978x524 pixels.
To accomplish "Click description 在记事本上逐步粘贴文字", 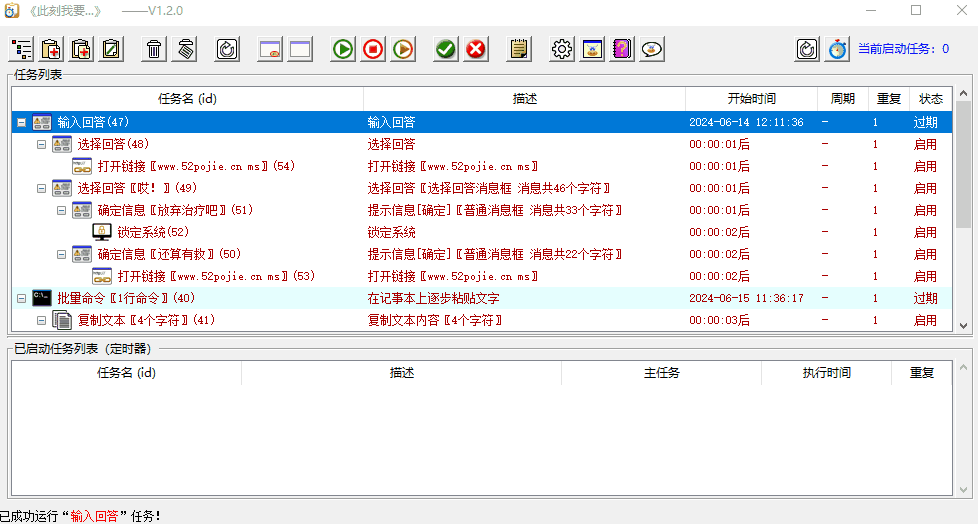I will (x=433, y=298).
